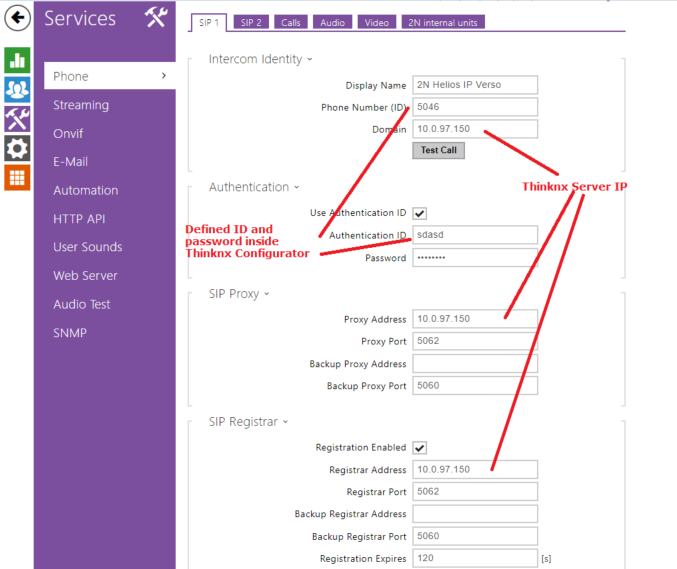Open Streaming in the services menu
The height and width of the screenshot is (569, 677).
click(81, 105)
